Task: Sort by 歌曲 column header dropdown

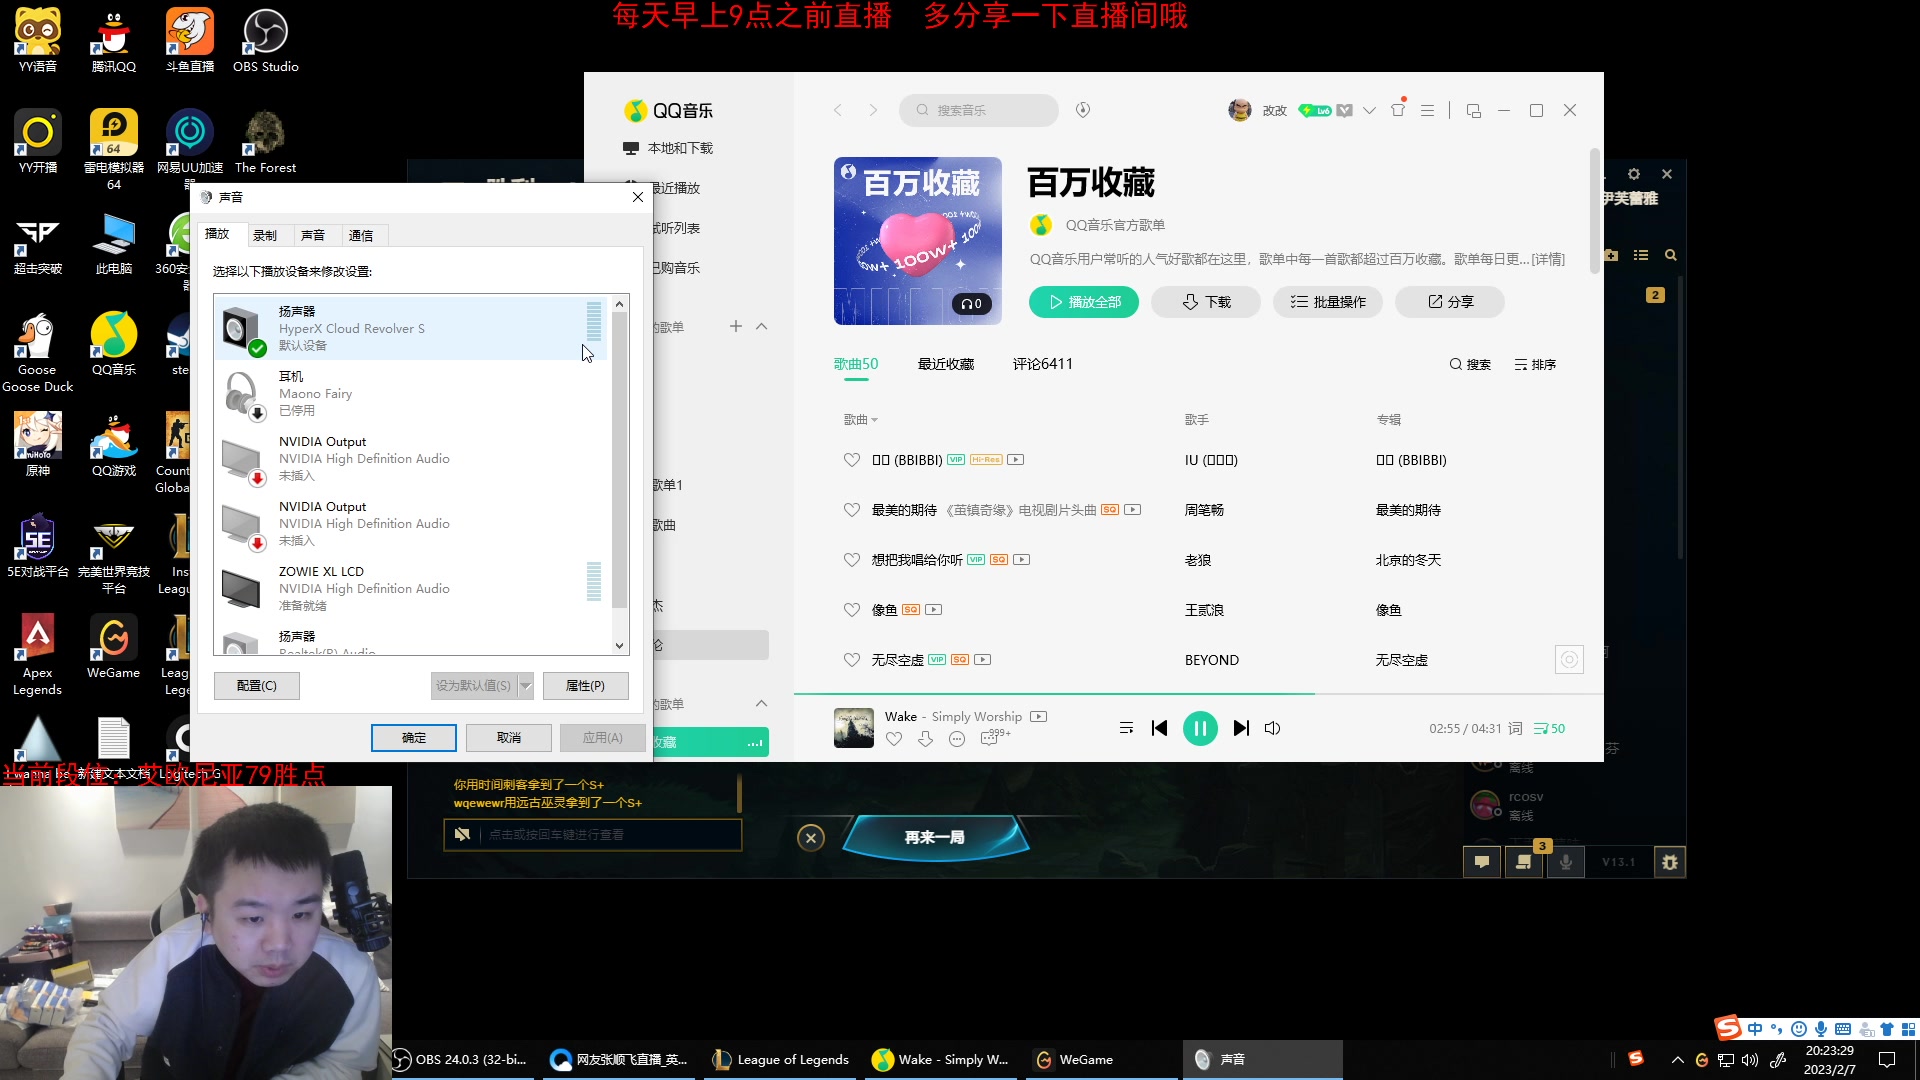Action: [861, 420]
